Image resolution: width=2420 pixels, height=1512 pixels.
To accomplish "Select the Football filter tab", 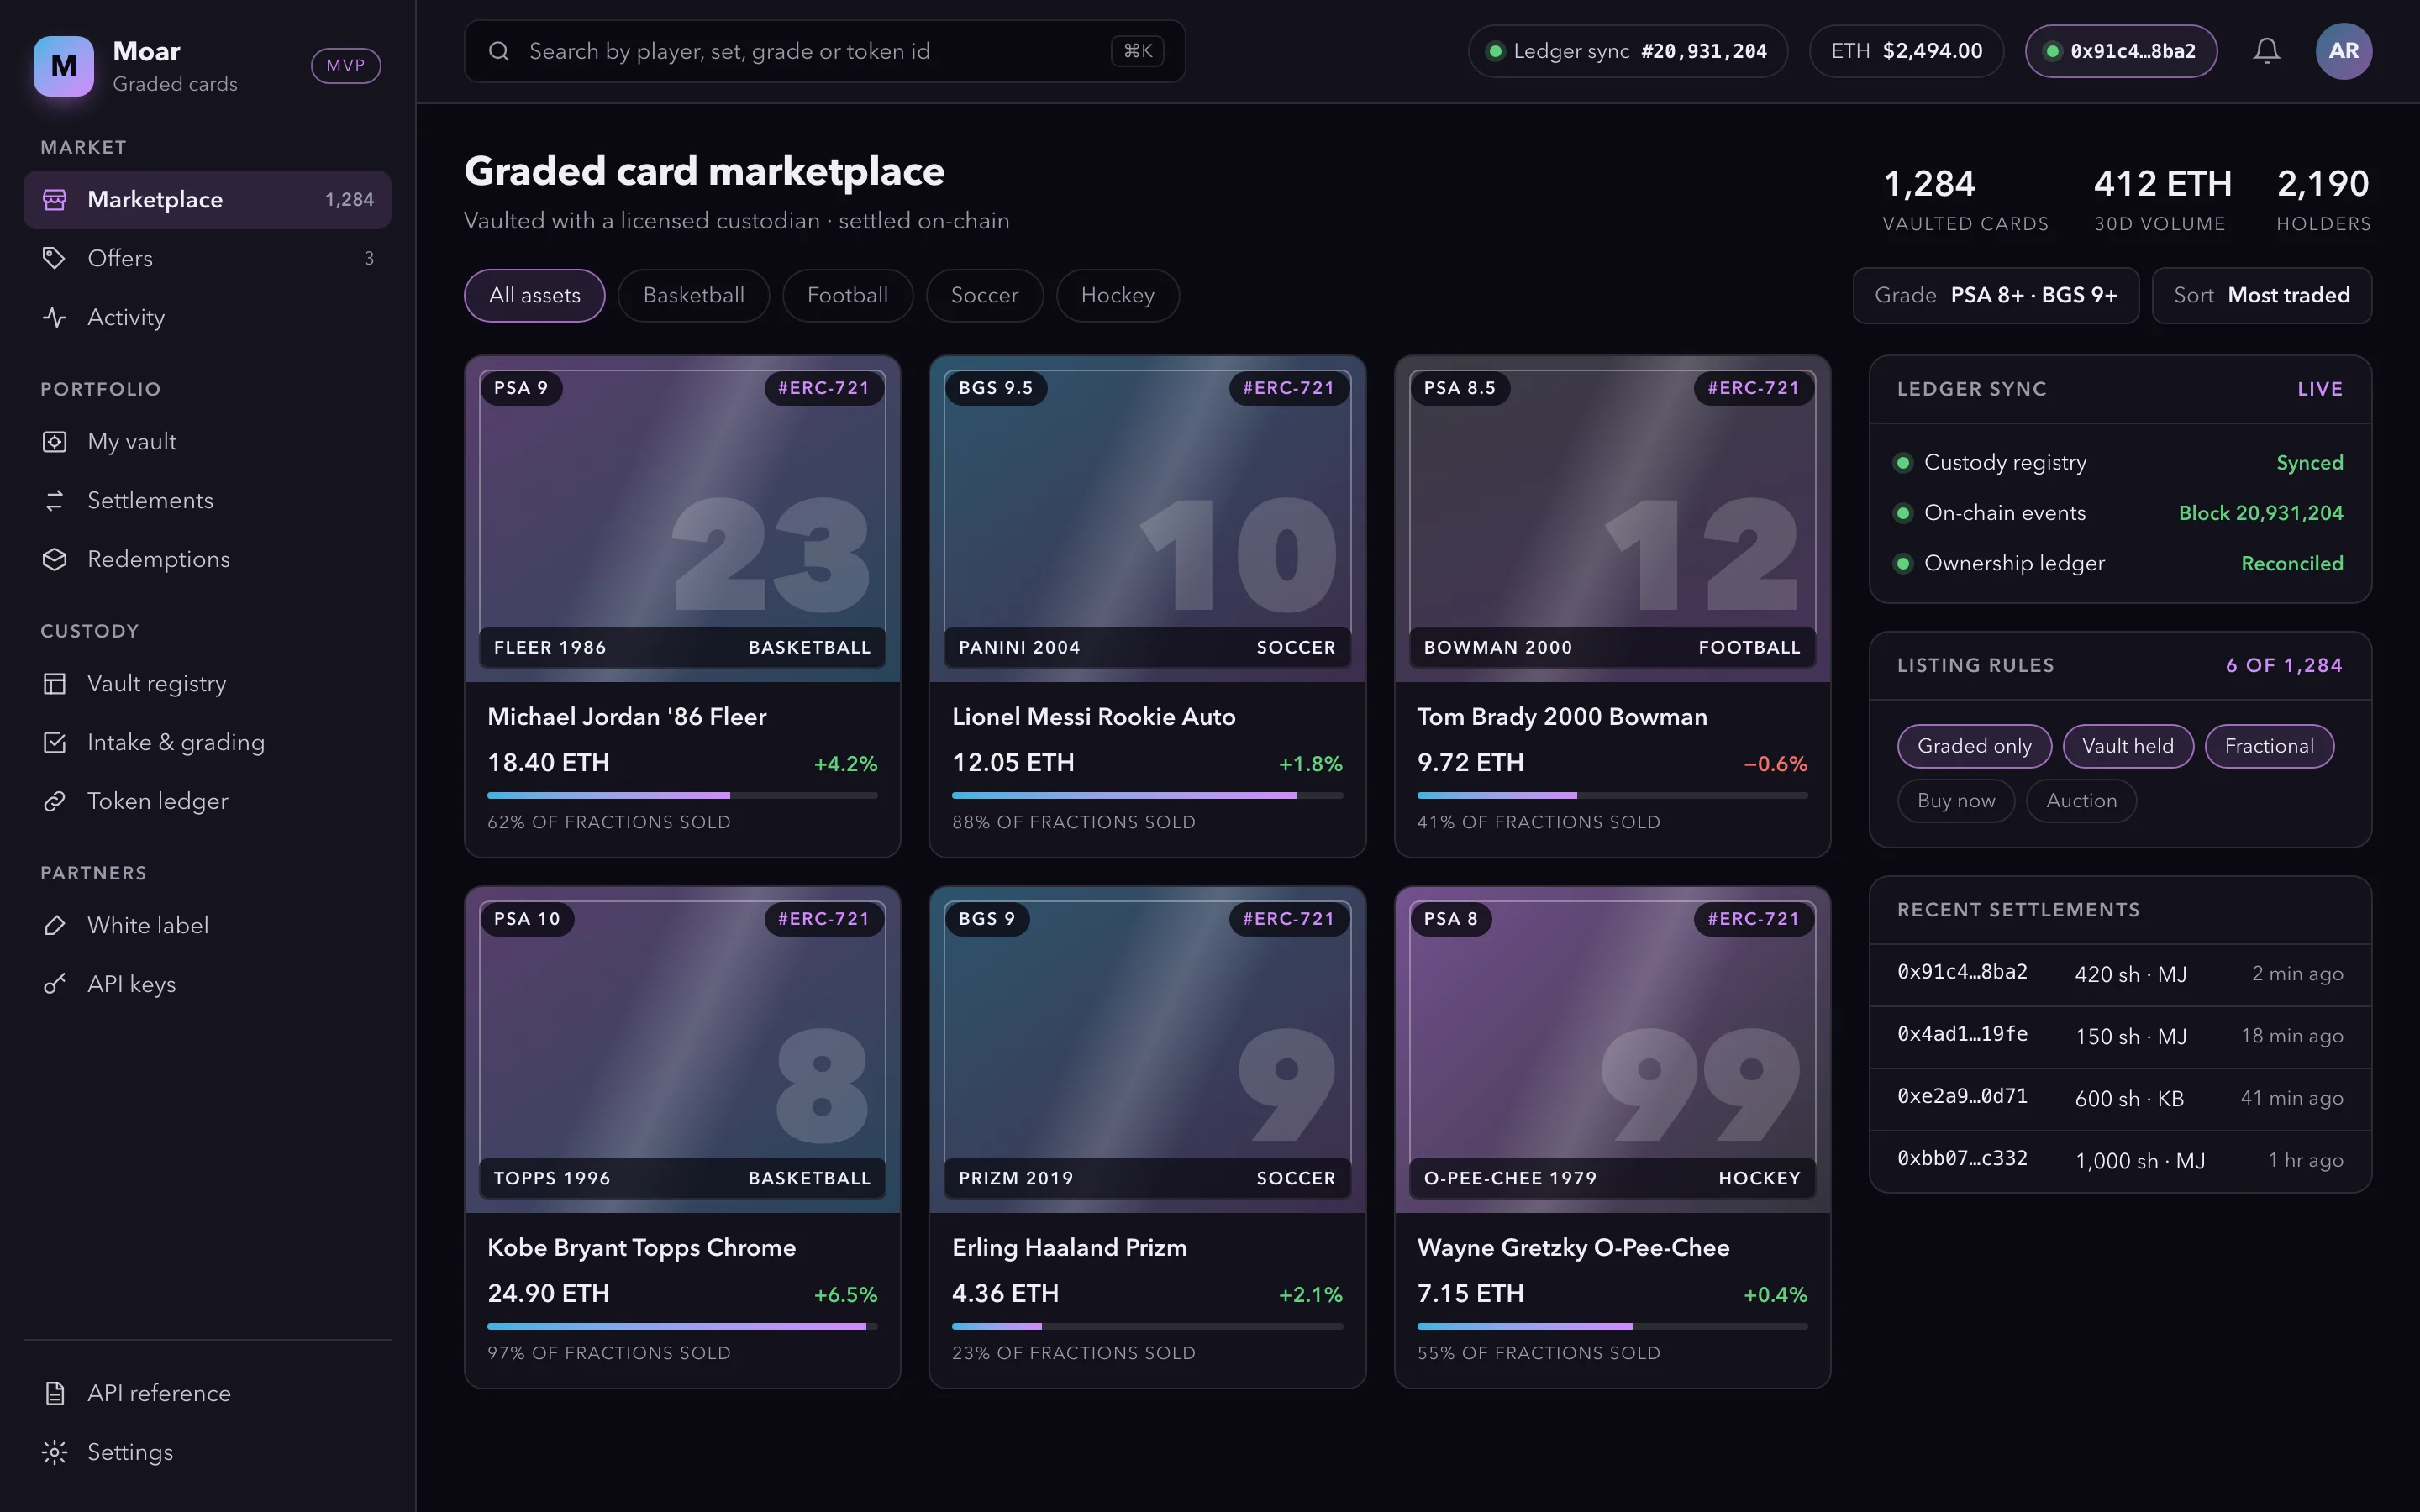I will pos(847,295).
